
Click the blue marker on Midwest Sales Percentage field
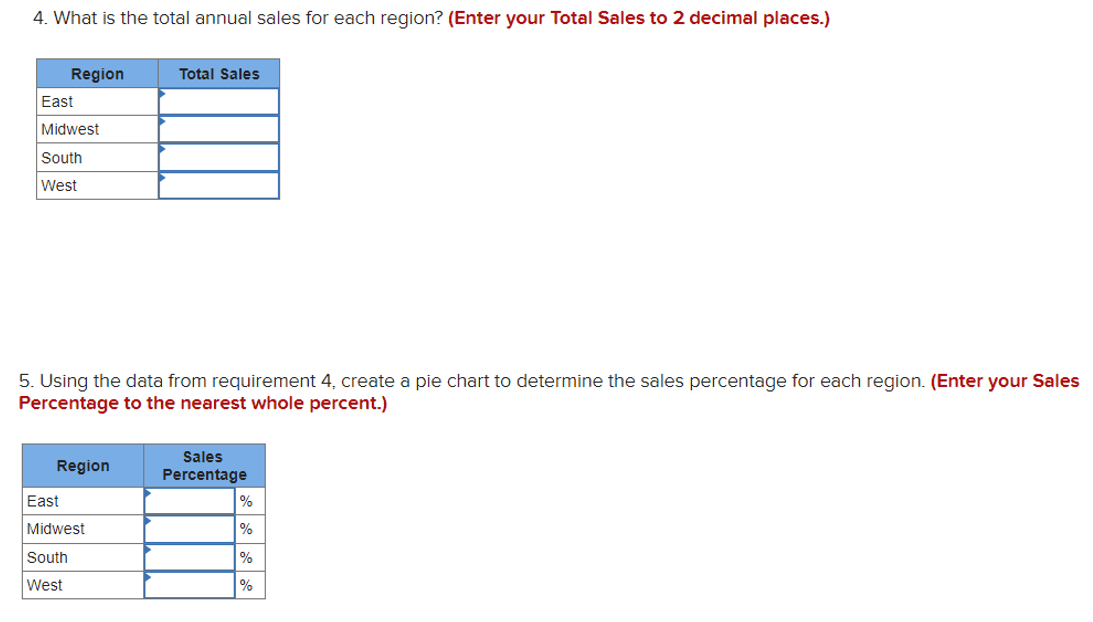click(x=148, y=522)
